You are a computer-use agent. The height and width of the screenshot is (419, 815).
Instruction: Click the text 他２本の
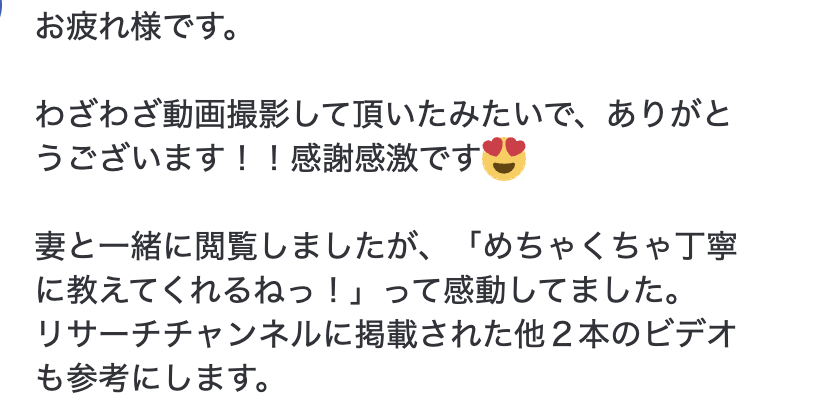tap(580, 335)
